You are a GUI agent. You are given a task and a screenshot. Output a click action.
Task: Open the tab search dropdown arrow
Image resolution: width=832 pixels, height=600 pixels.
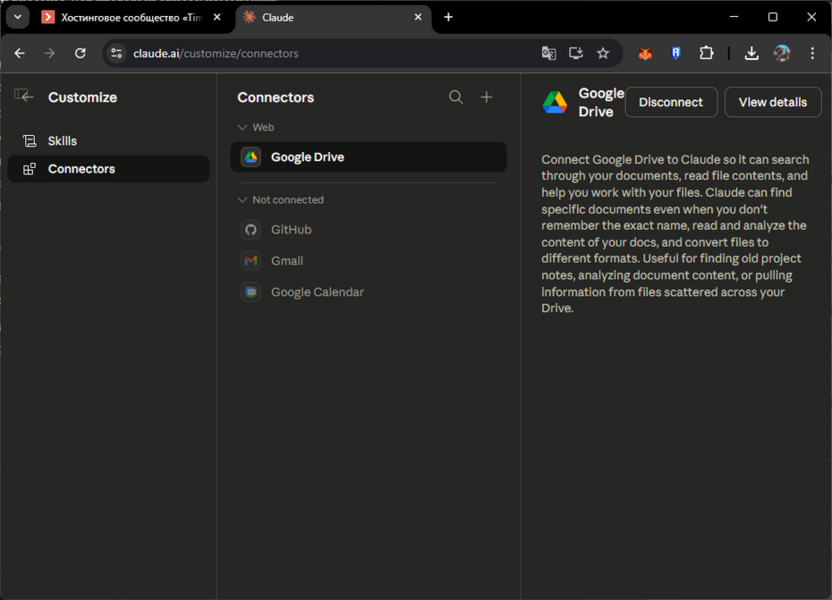pyautogui.click(x=17, y=17)
